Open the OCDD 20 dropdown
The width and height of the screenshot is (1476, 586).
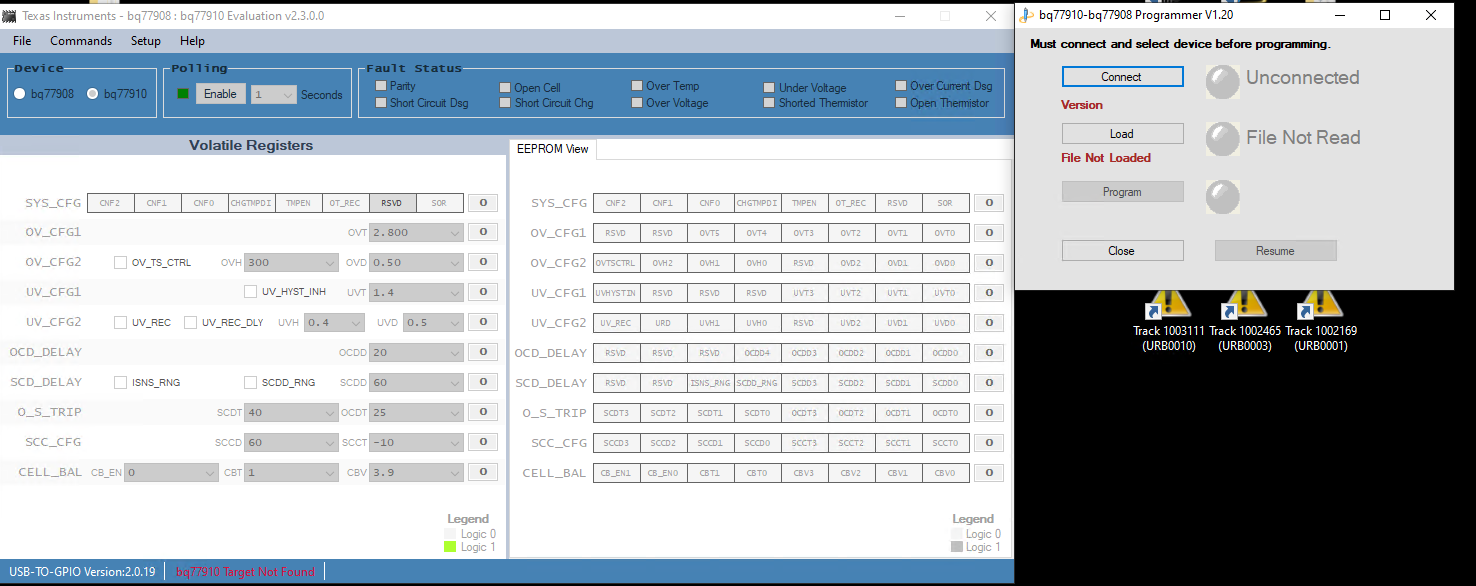pos(416,353)
